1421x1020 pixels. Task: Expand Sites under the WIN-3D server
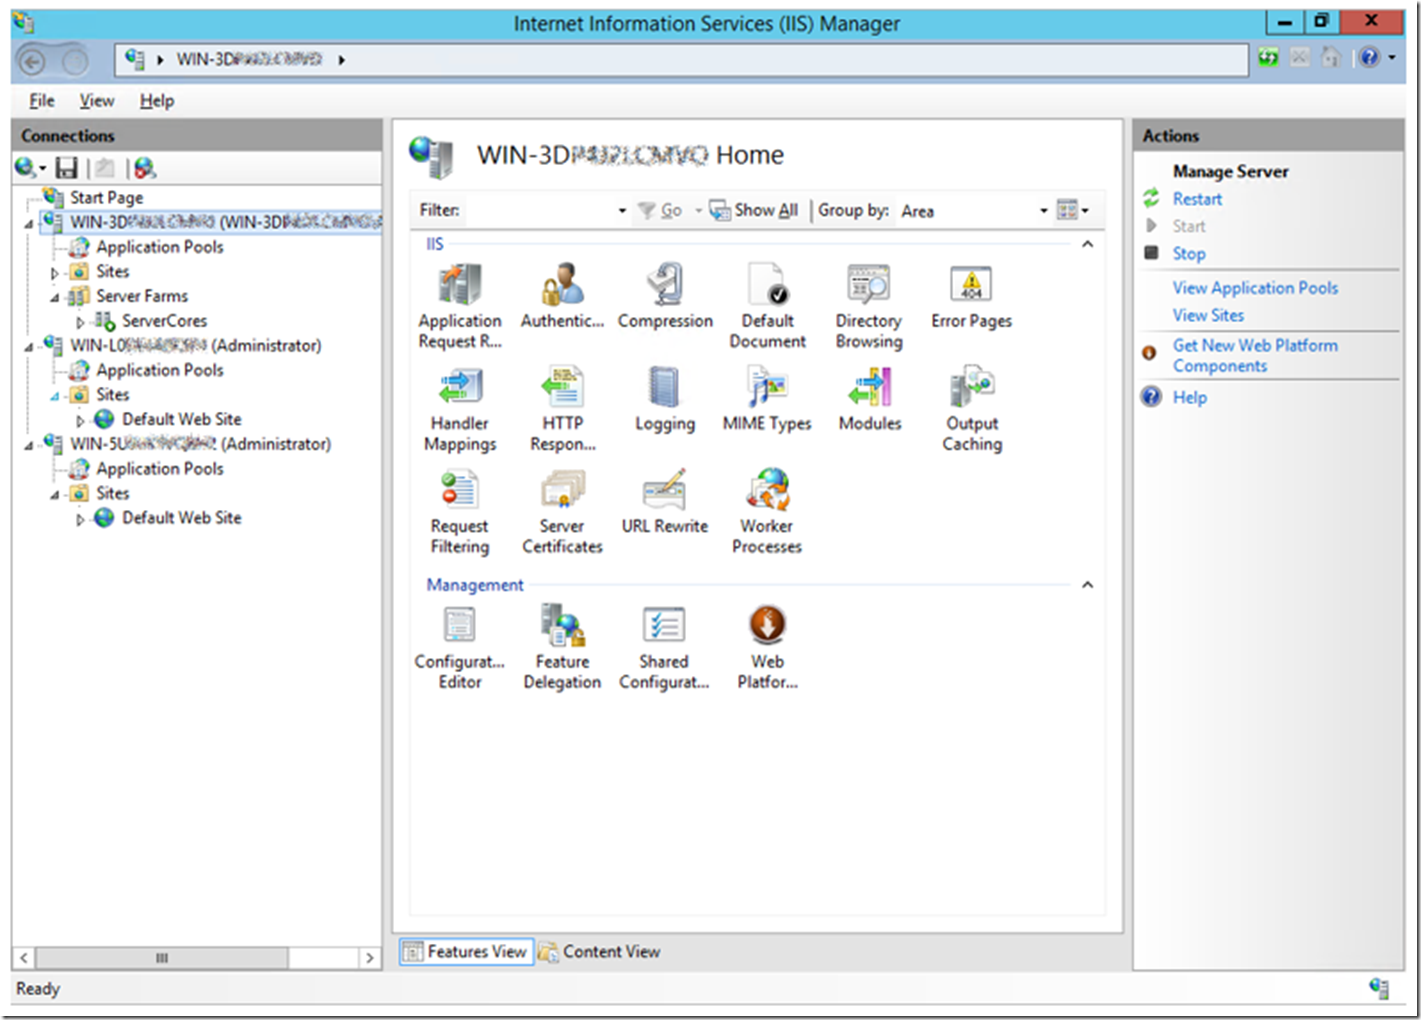click(x=55, y=273)
